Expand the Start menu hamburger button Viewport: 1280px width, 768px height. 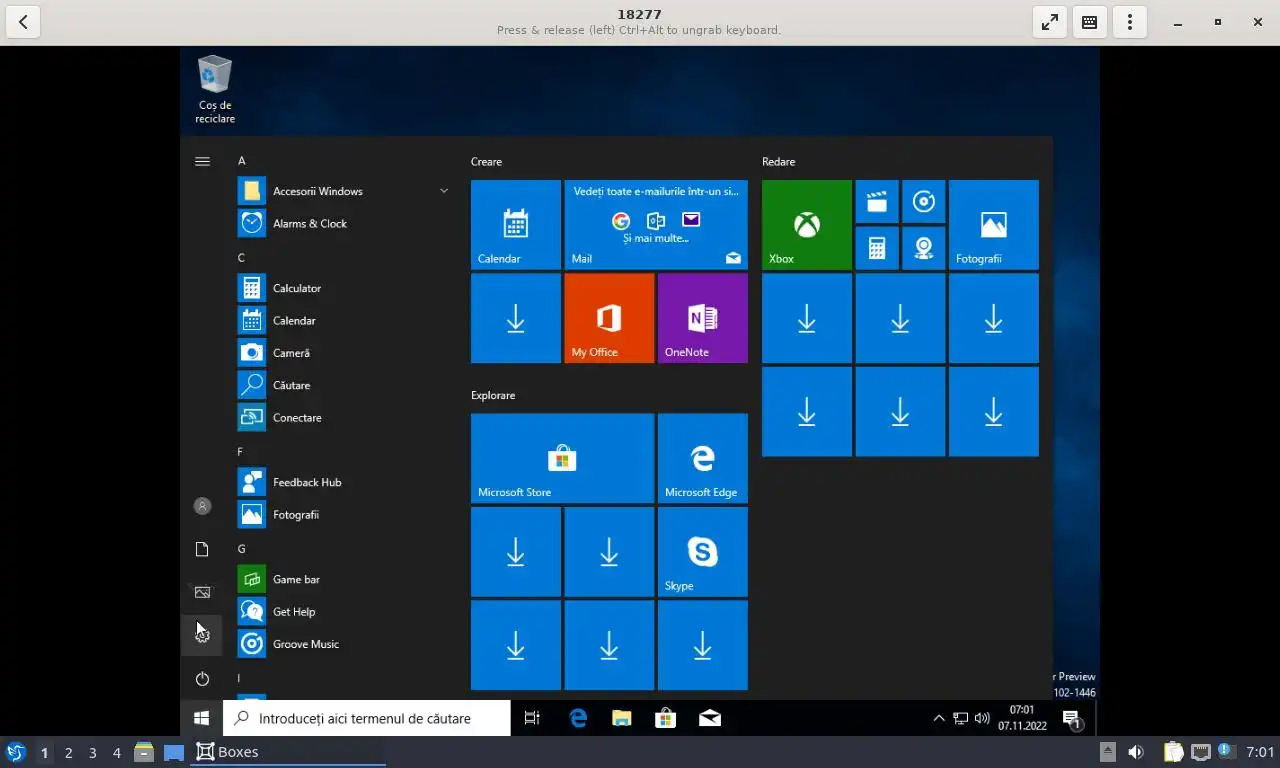(x=202, y=161)
